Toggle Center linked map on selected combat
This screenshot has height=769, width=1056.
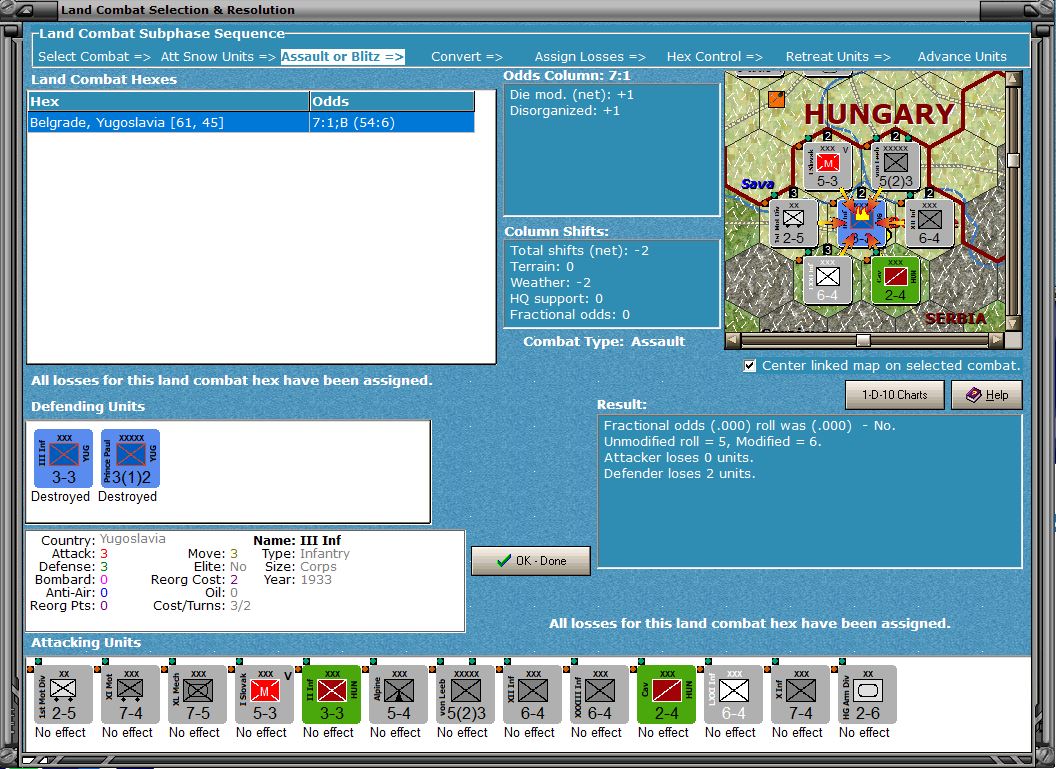(x=750, y=366)
